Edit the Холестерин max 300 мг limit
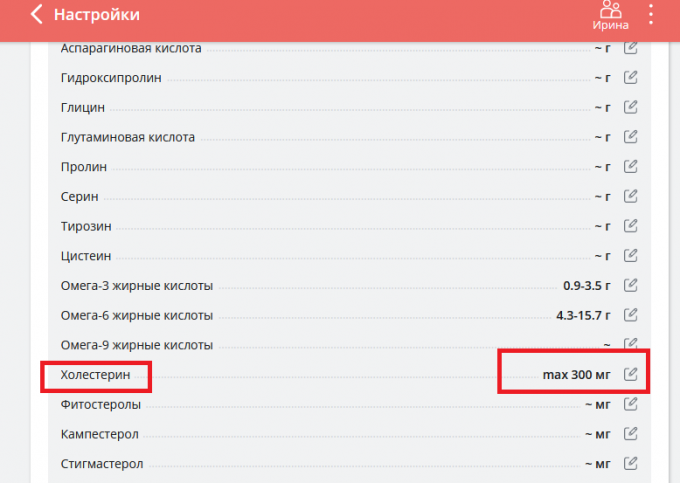680x483 pixels. tap(631, 374)
